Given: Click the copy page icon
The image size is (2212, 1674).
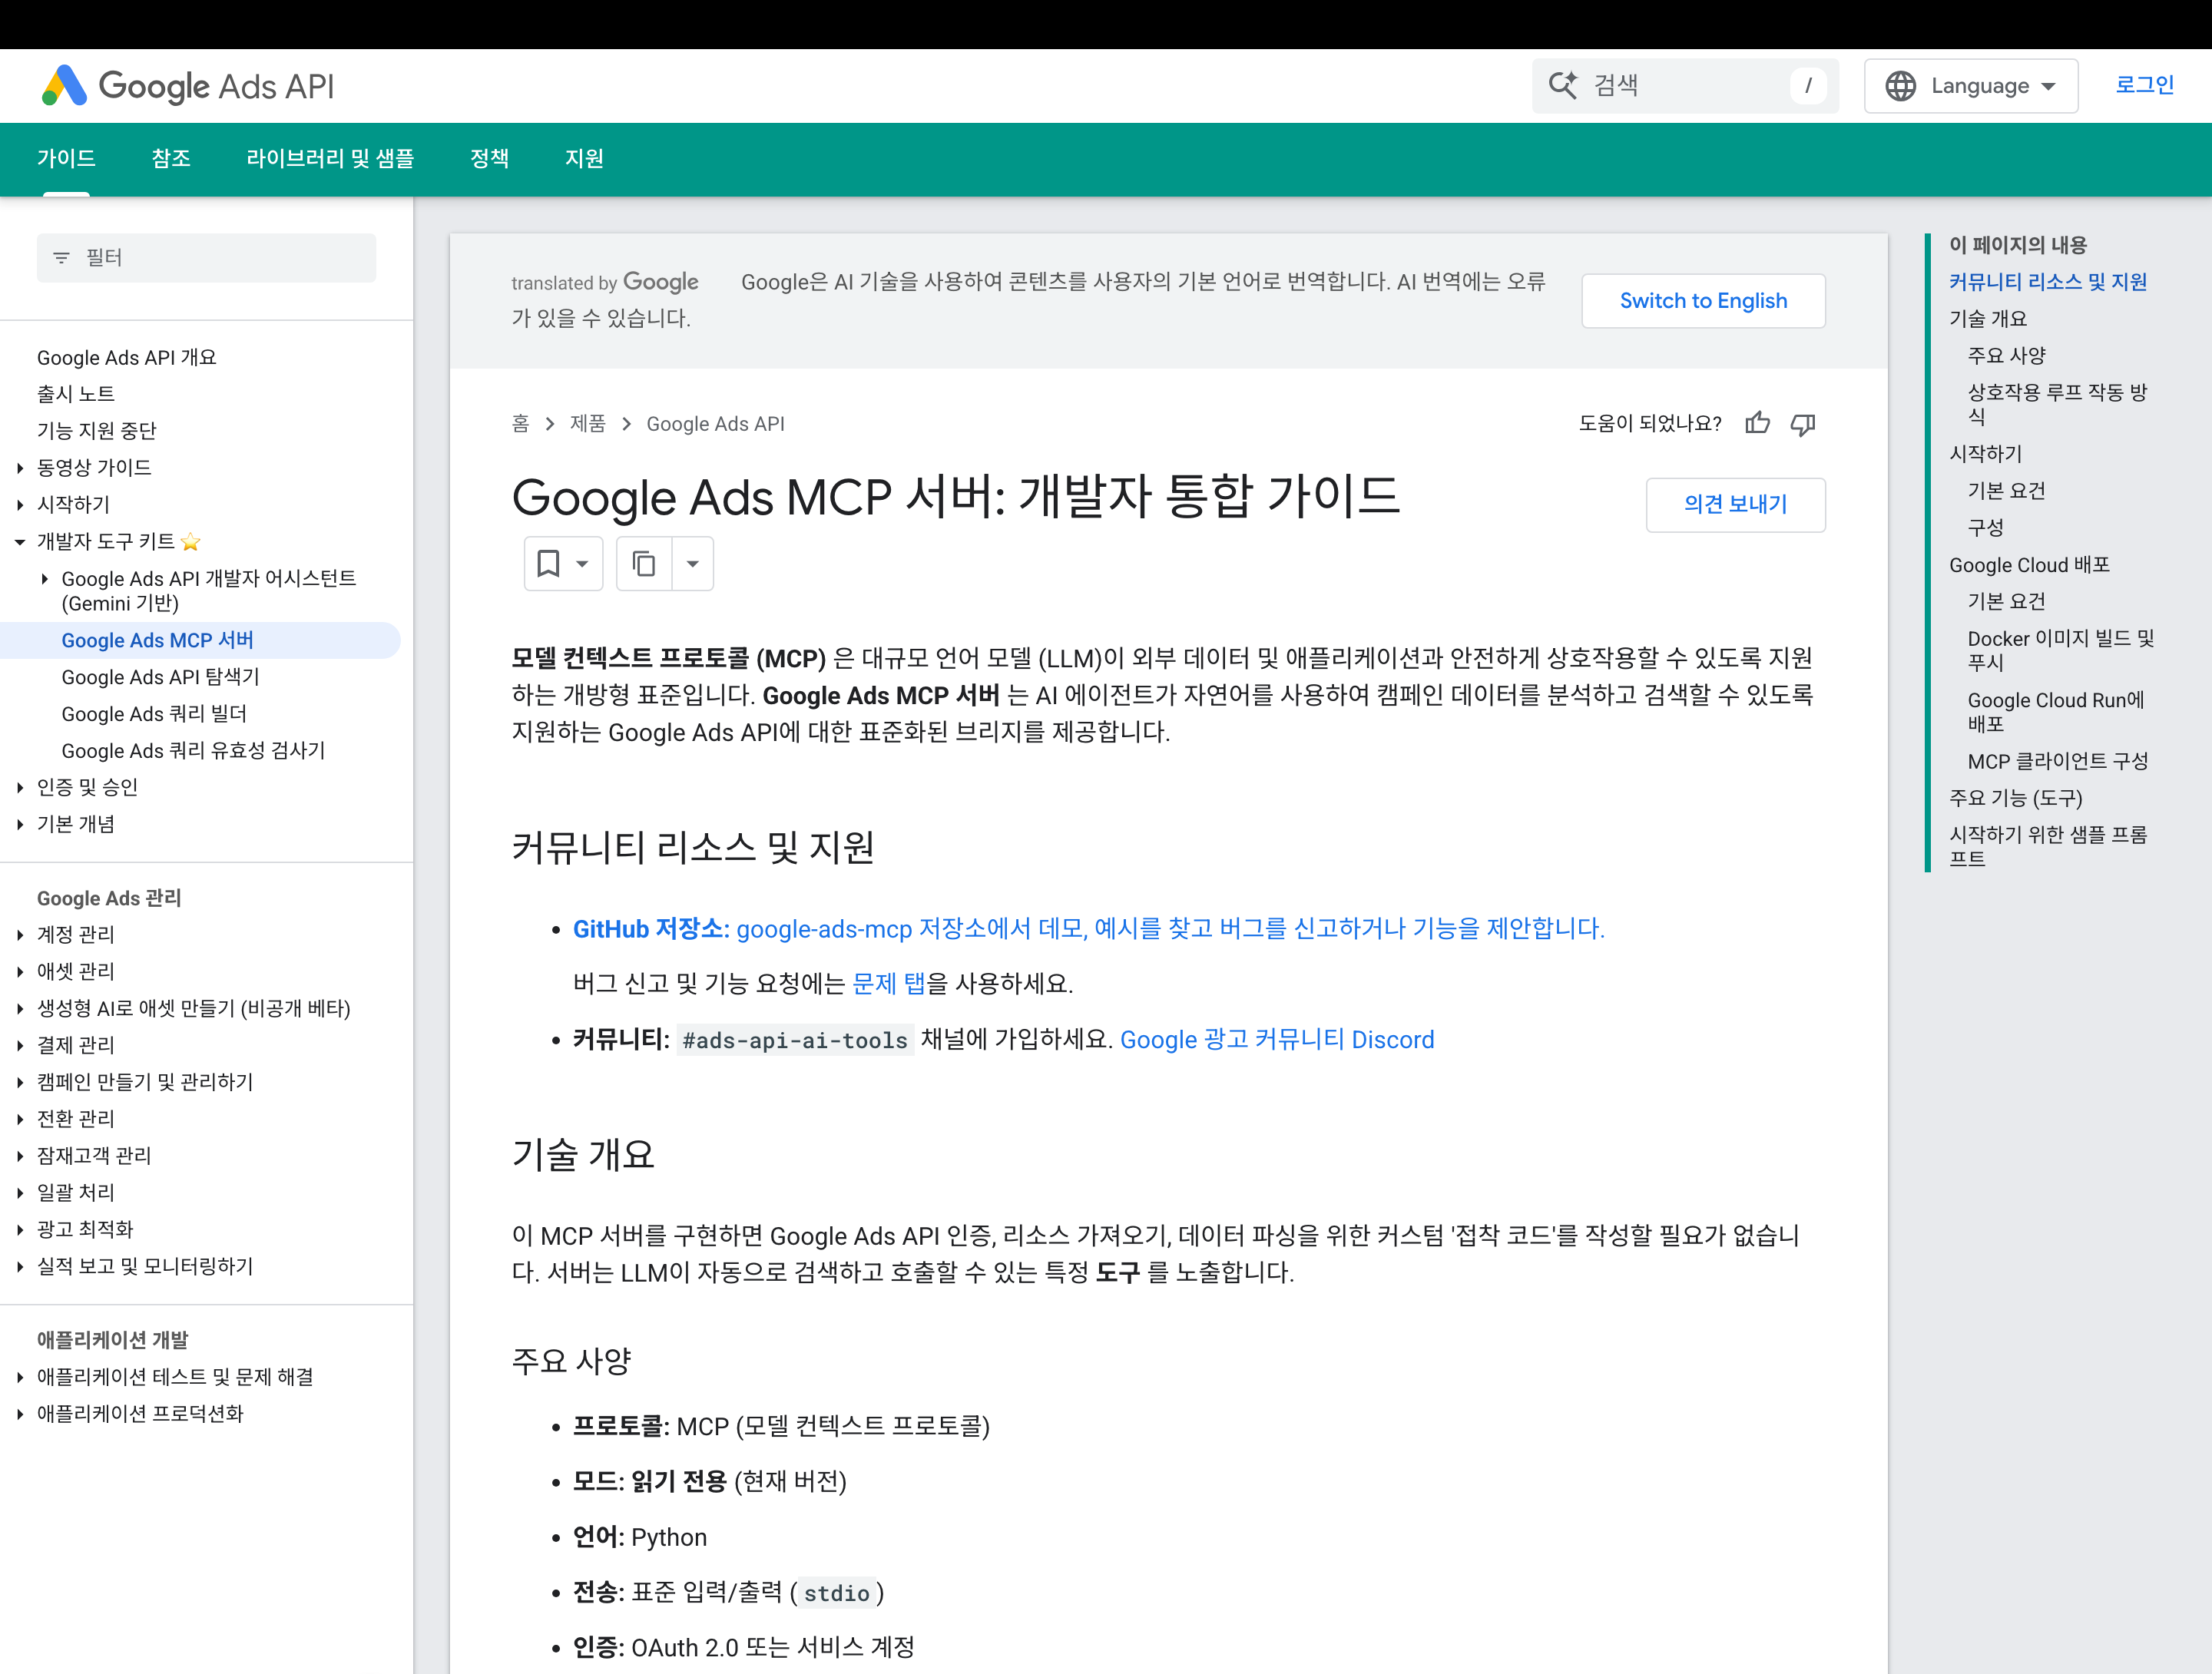Looking at the screenshot, I should point(644,564).
